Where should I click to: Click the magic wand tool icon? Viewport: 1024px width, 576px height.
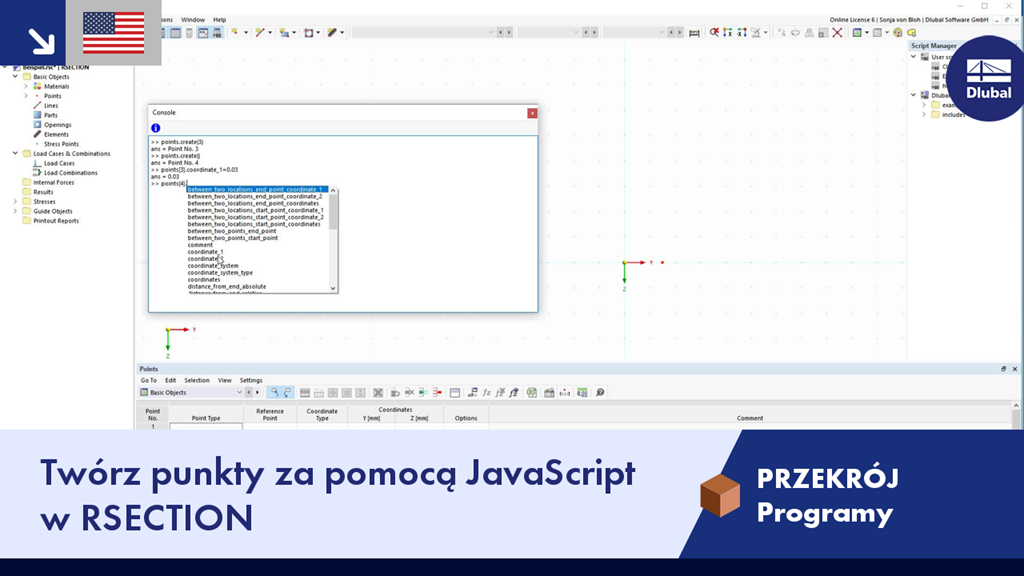[332, 33]
